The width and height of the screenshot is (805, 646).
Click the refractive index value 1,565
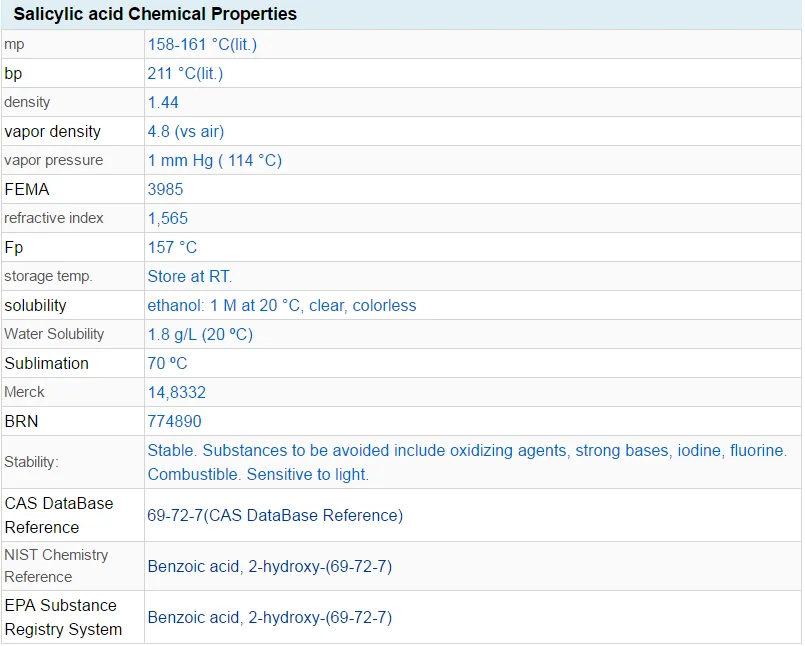coord(167,218)
